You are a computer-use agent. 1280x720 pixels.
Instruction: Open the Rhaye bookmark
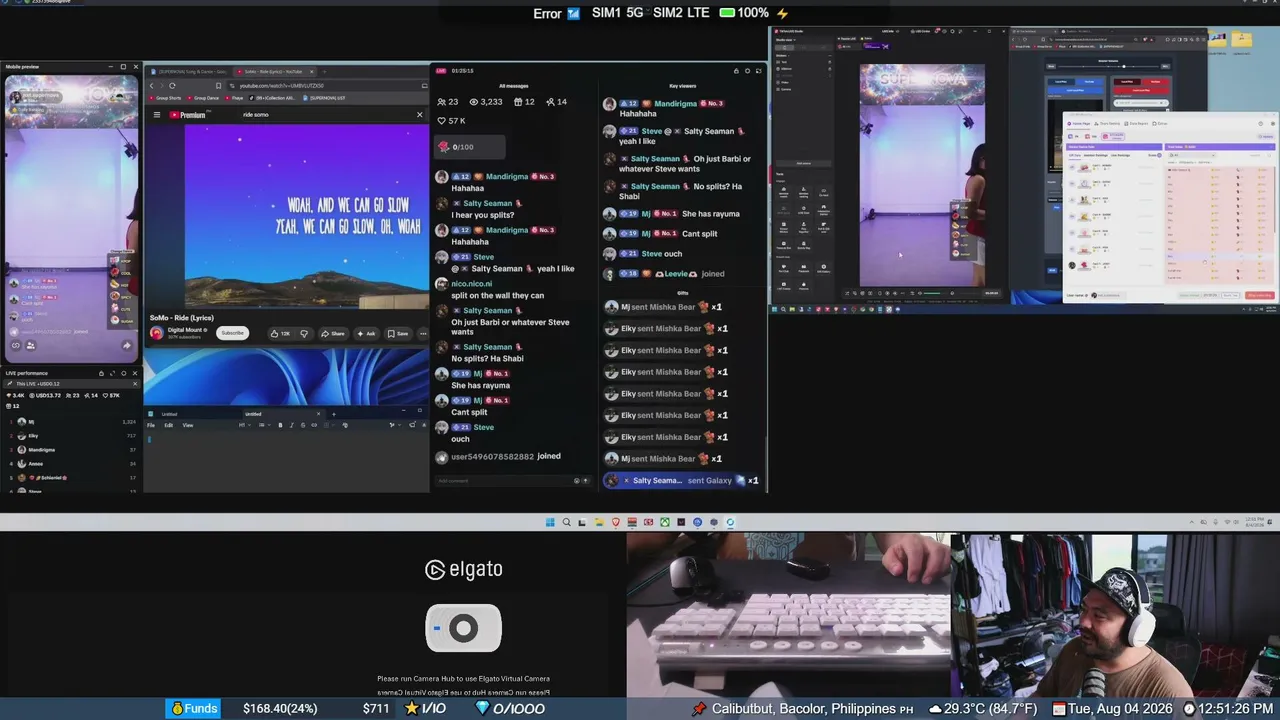(235, 98)
